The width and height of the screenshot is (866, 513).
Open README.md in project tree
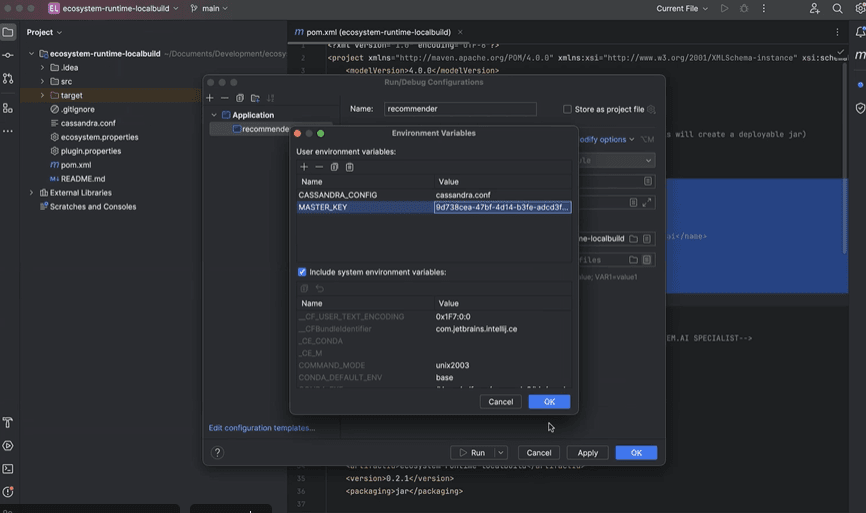click(83, 178)
